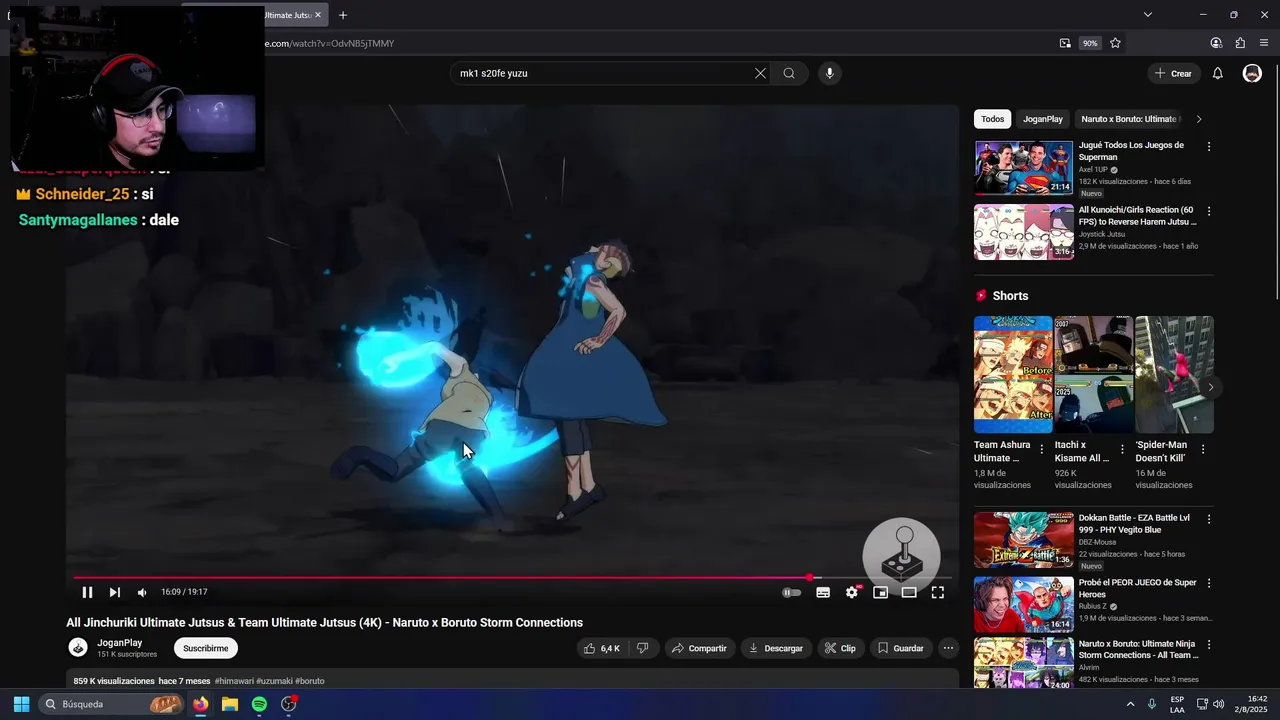The image size is (1280, 720).
Task: Toggle the autoplay switch
Action: (x=792, y=593)
